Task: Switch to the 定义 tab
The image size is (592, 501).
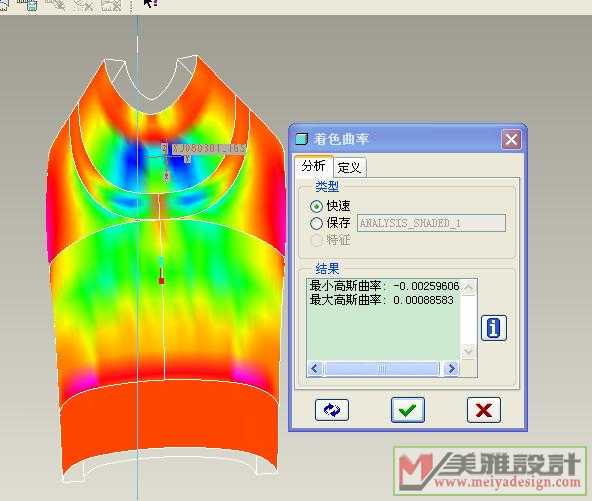Action: 350,167
